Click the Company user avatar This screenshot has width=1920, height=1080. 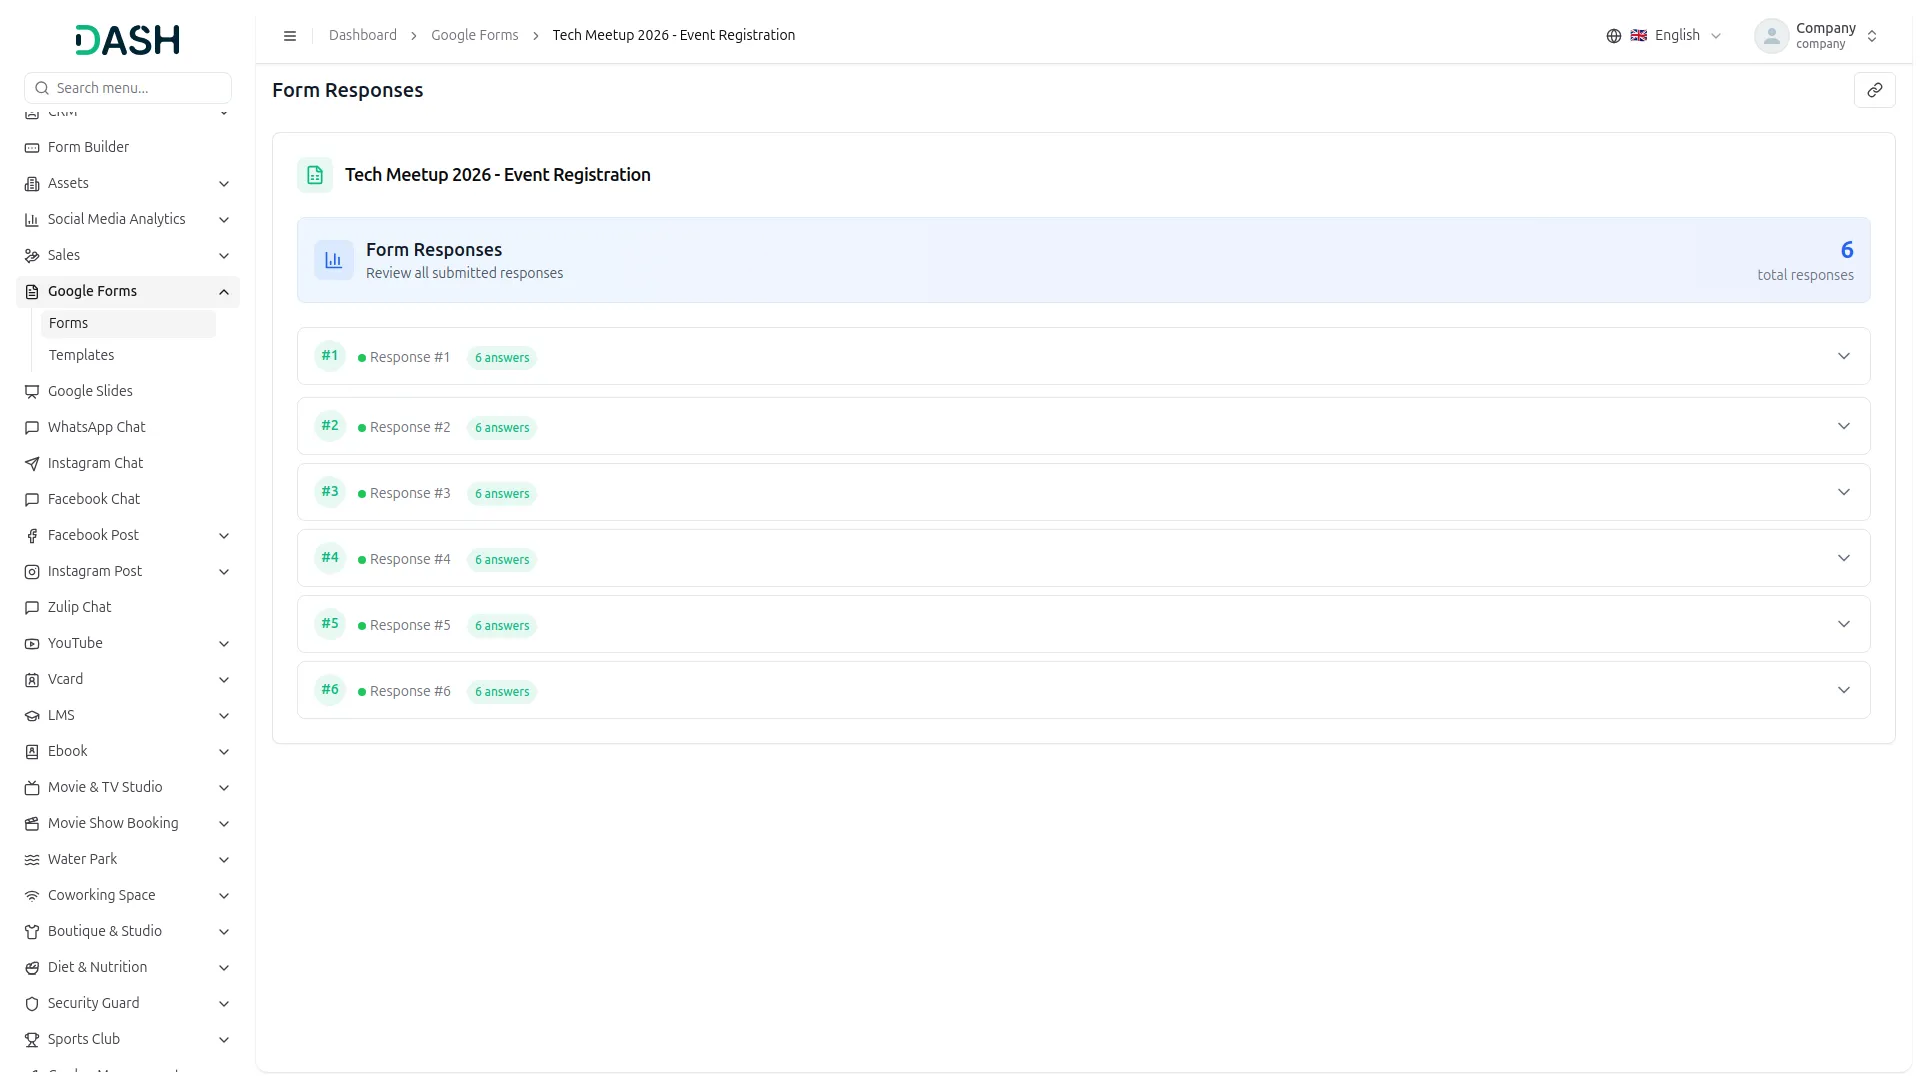[1771, 36]
